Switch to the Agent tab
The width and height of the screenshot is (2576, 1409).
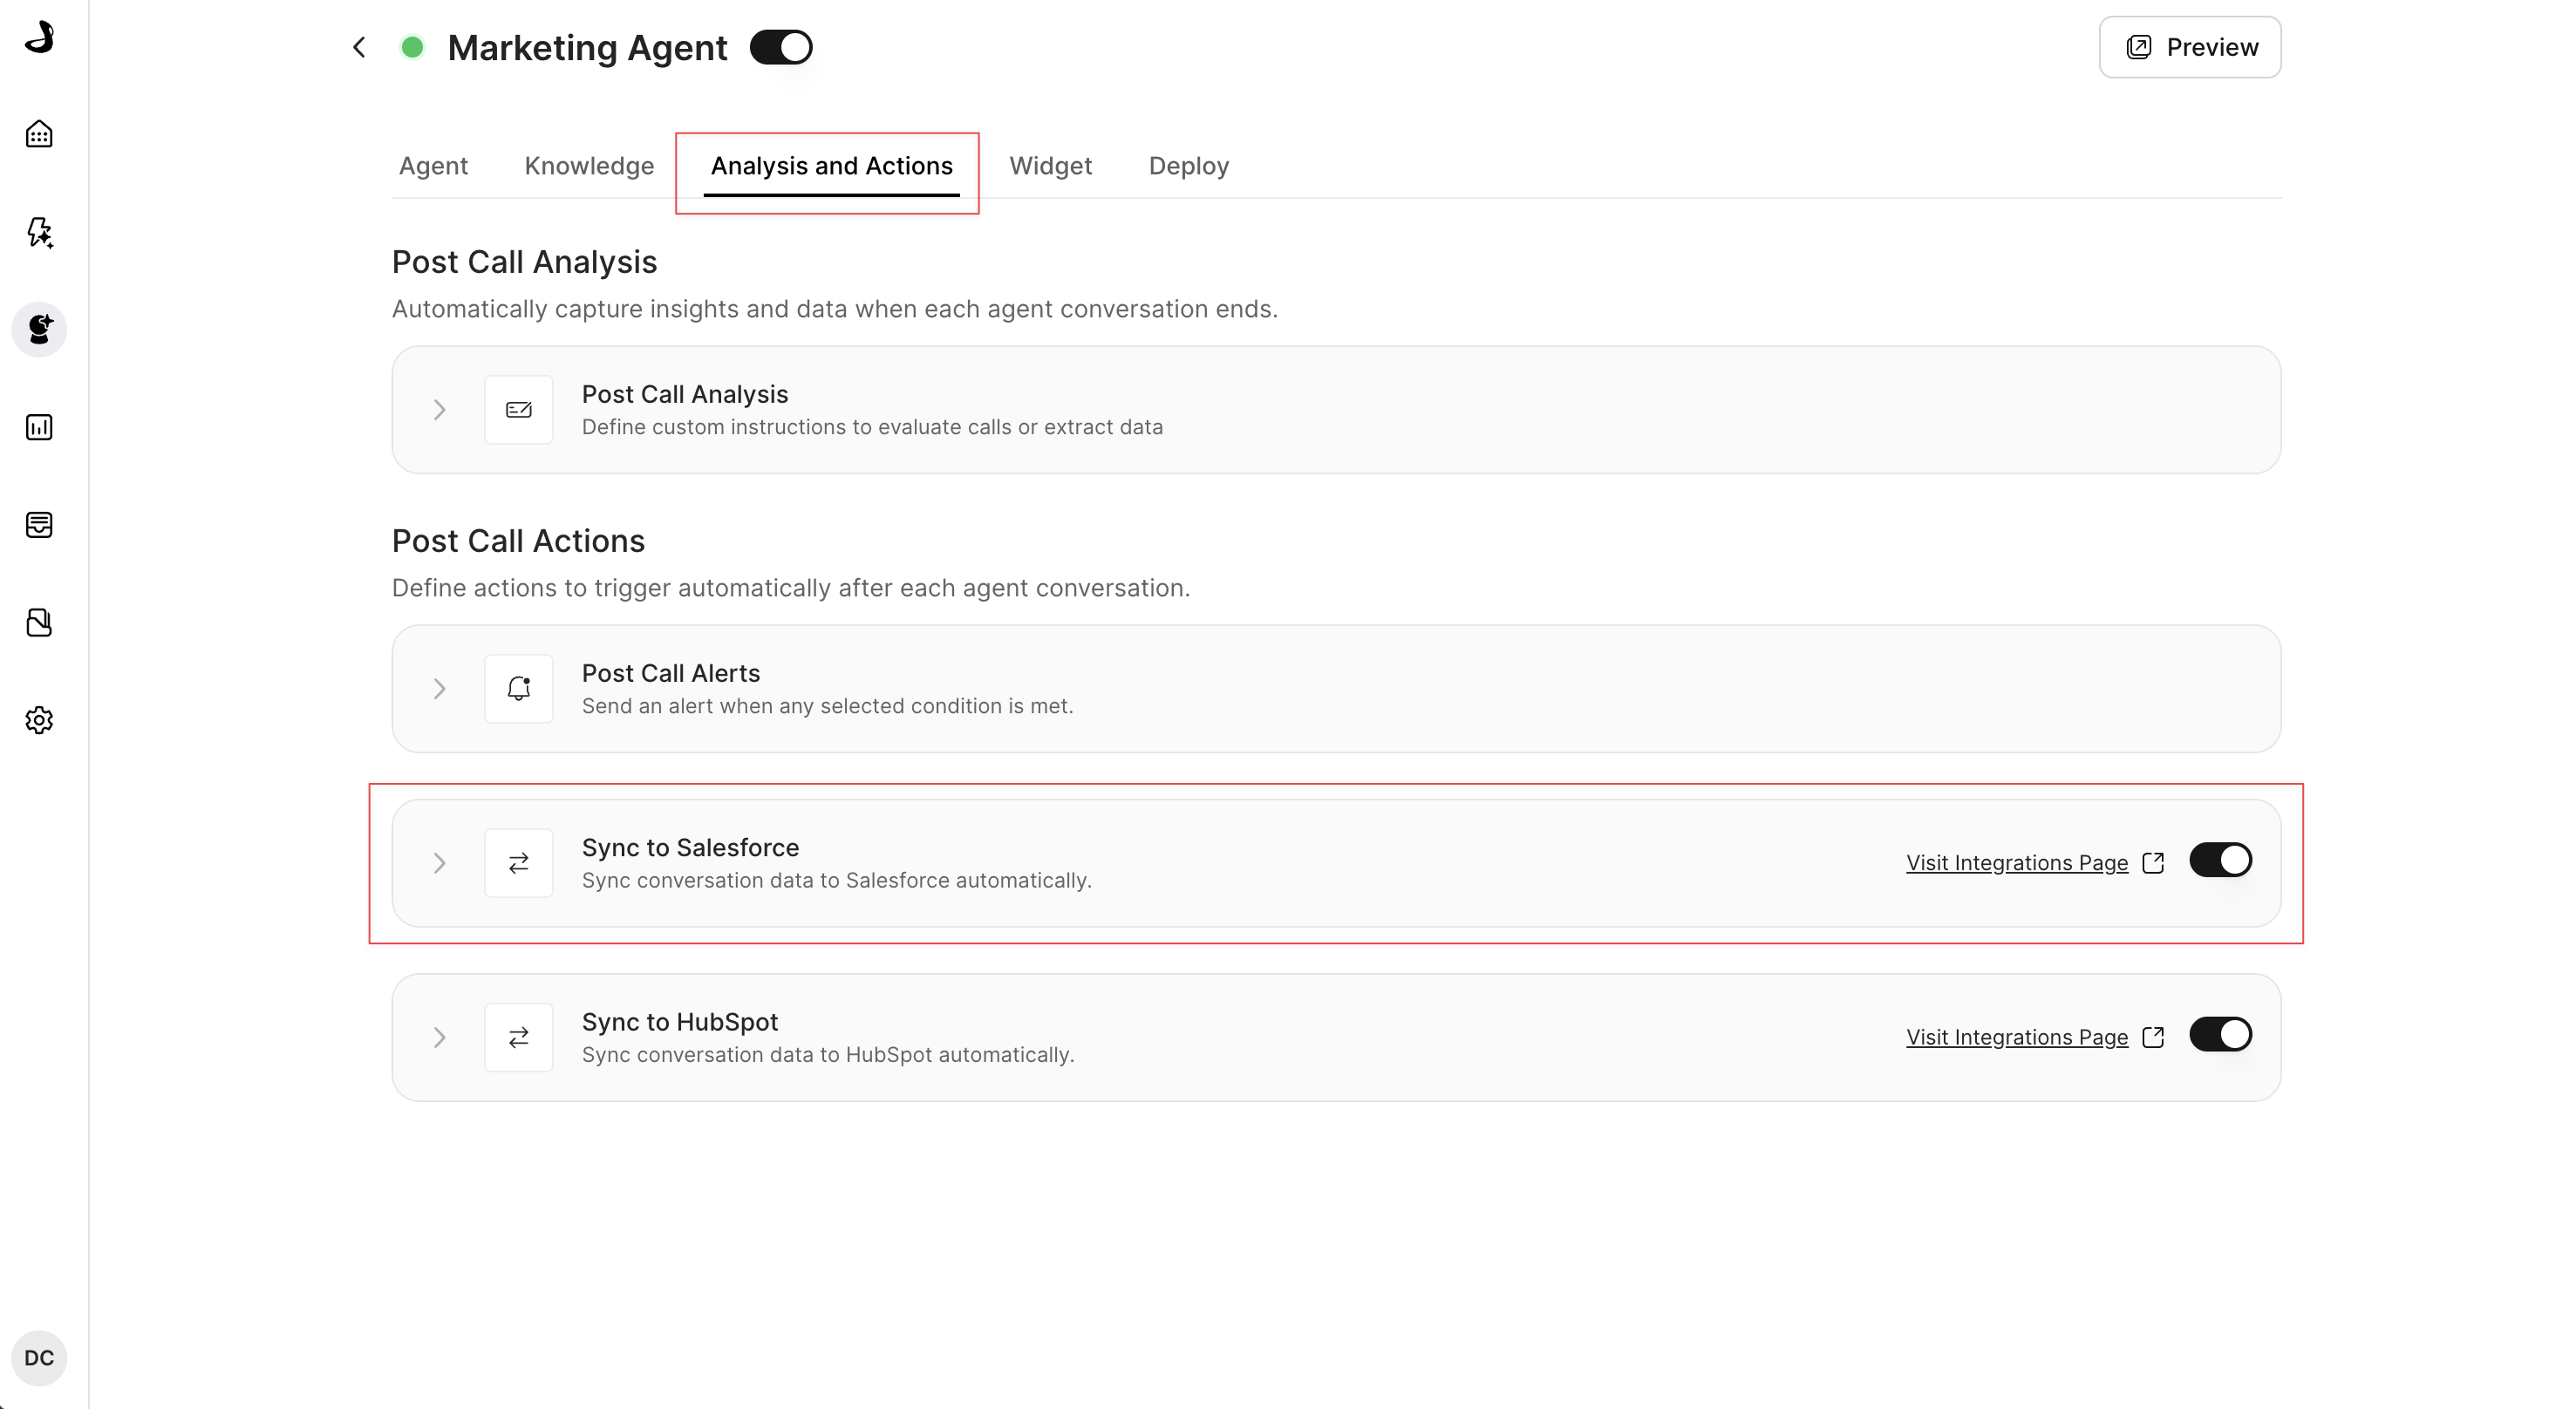point(433,166)
